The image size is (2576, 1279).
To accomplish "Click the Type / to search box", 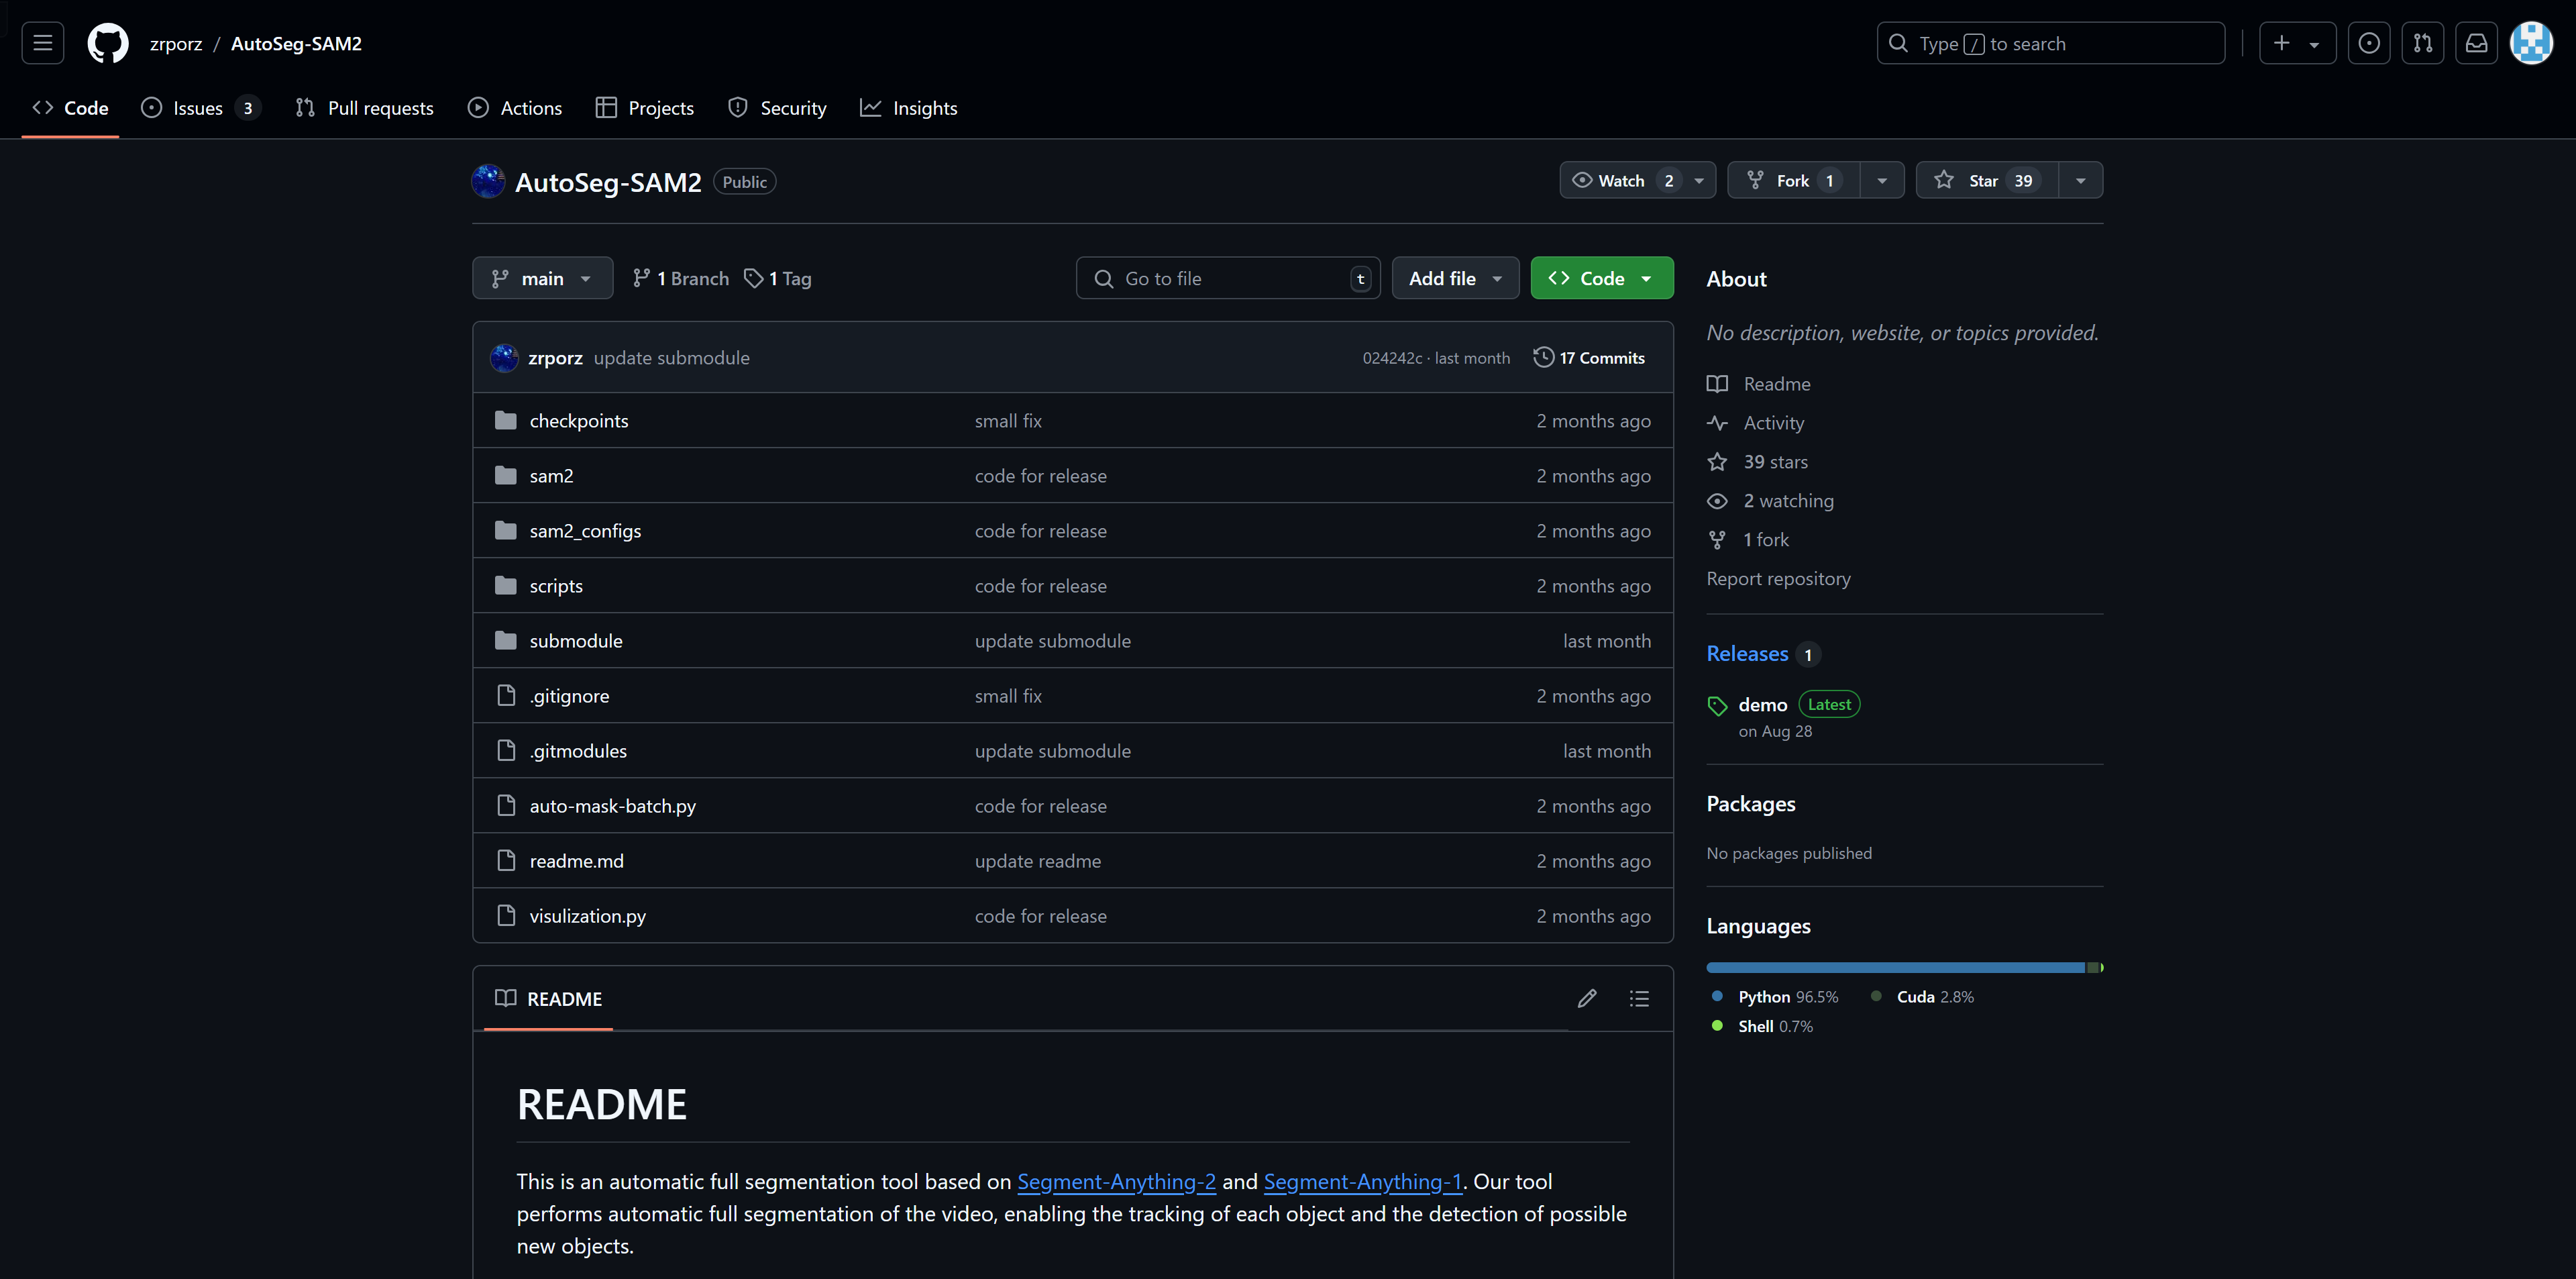I will [2051, 43].
